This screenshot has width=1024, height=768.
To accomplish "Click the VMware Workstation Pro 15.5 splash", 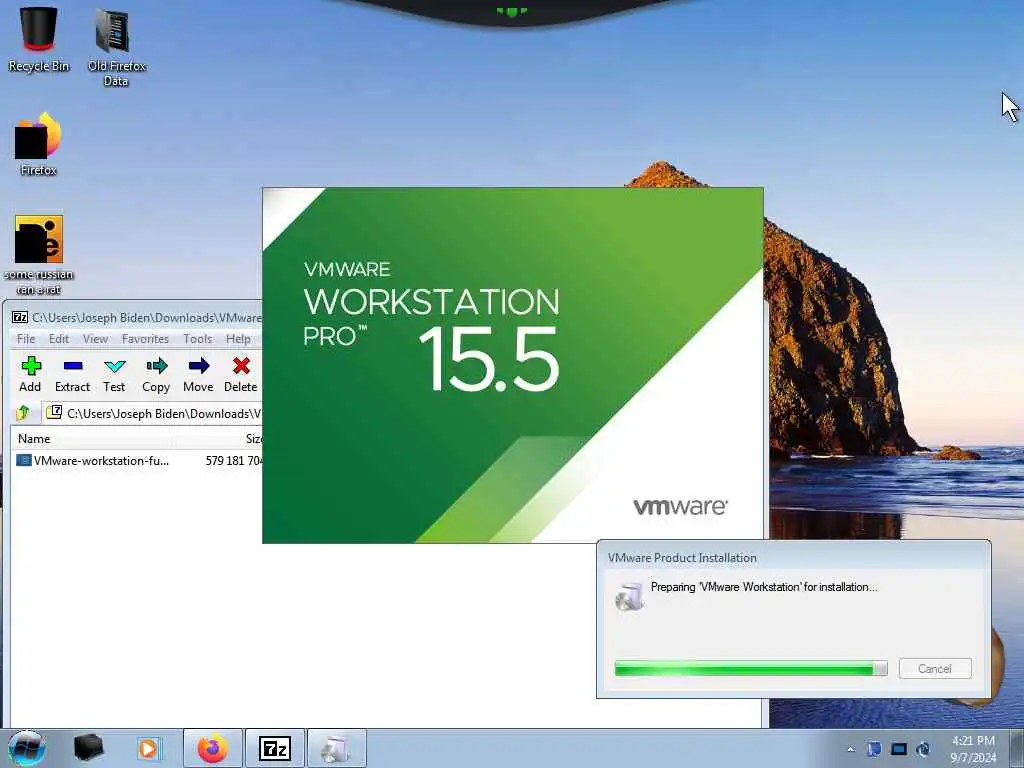I will 512,365.
